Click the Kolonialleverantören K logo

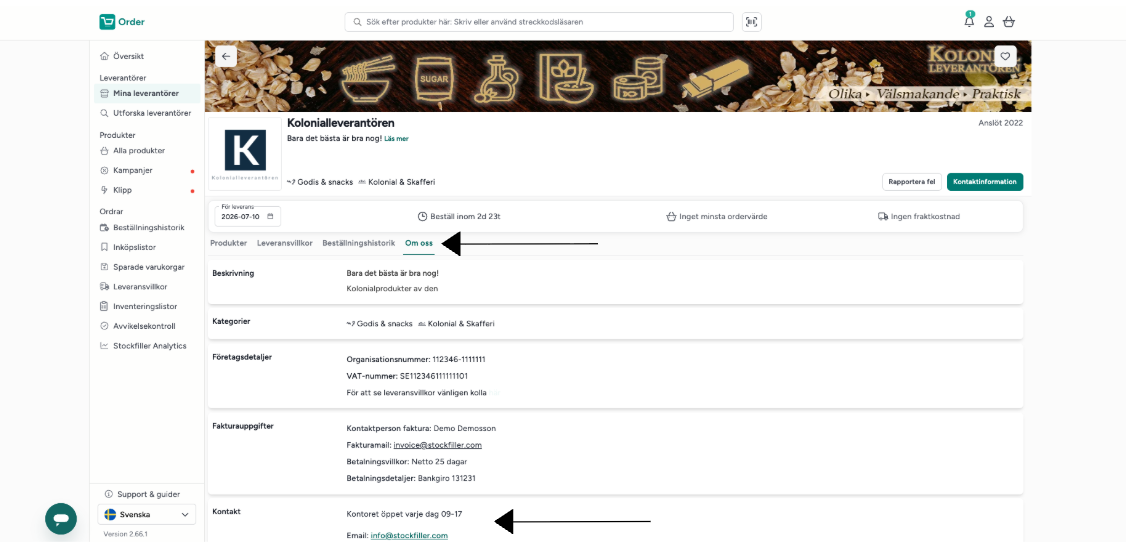(246, 154)
